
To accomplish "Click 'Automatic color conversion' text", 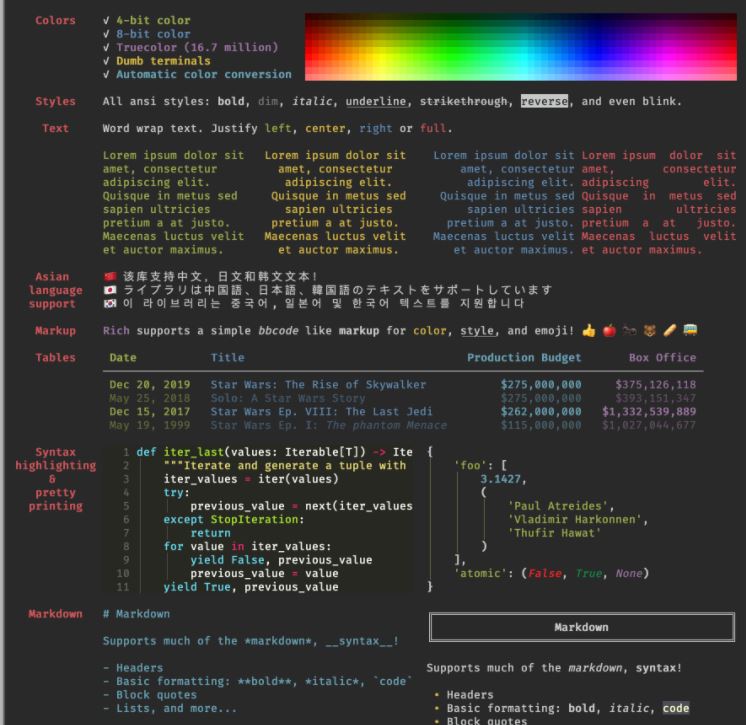I will point(204,74).
